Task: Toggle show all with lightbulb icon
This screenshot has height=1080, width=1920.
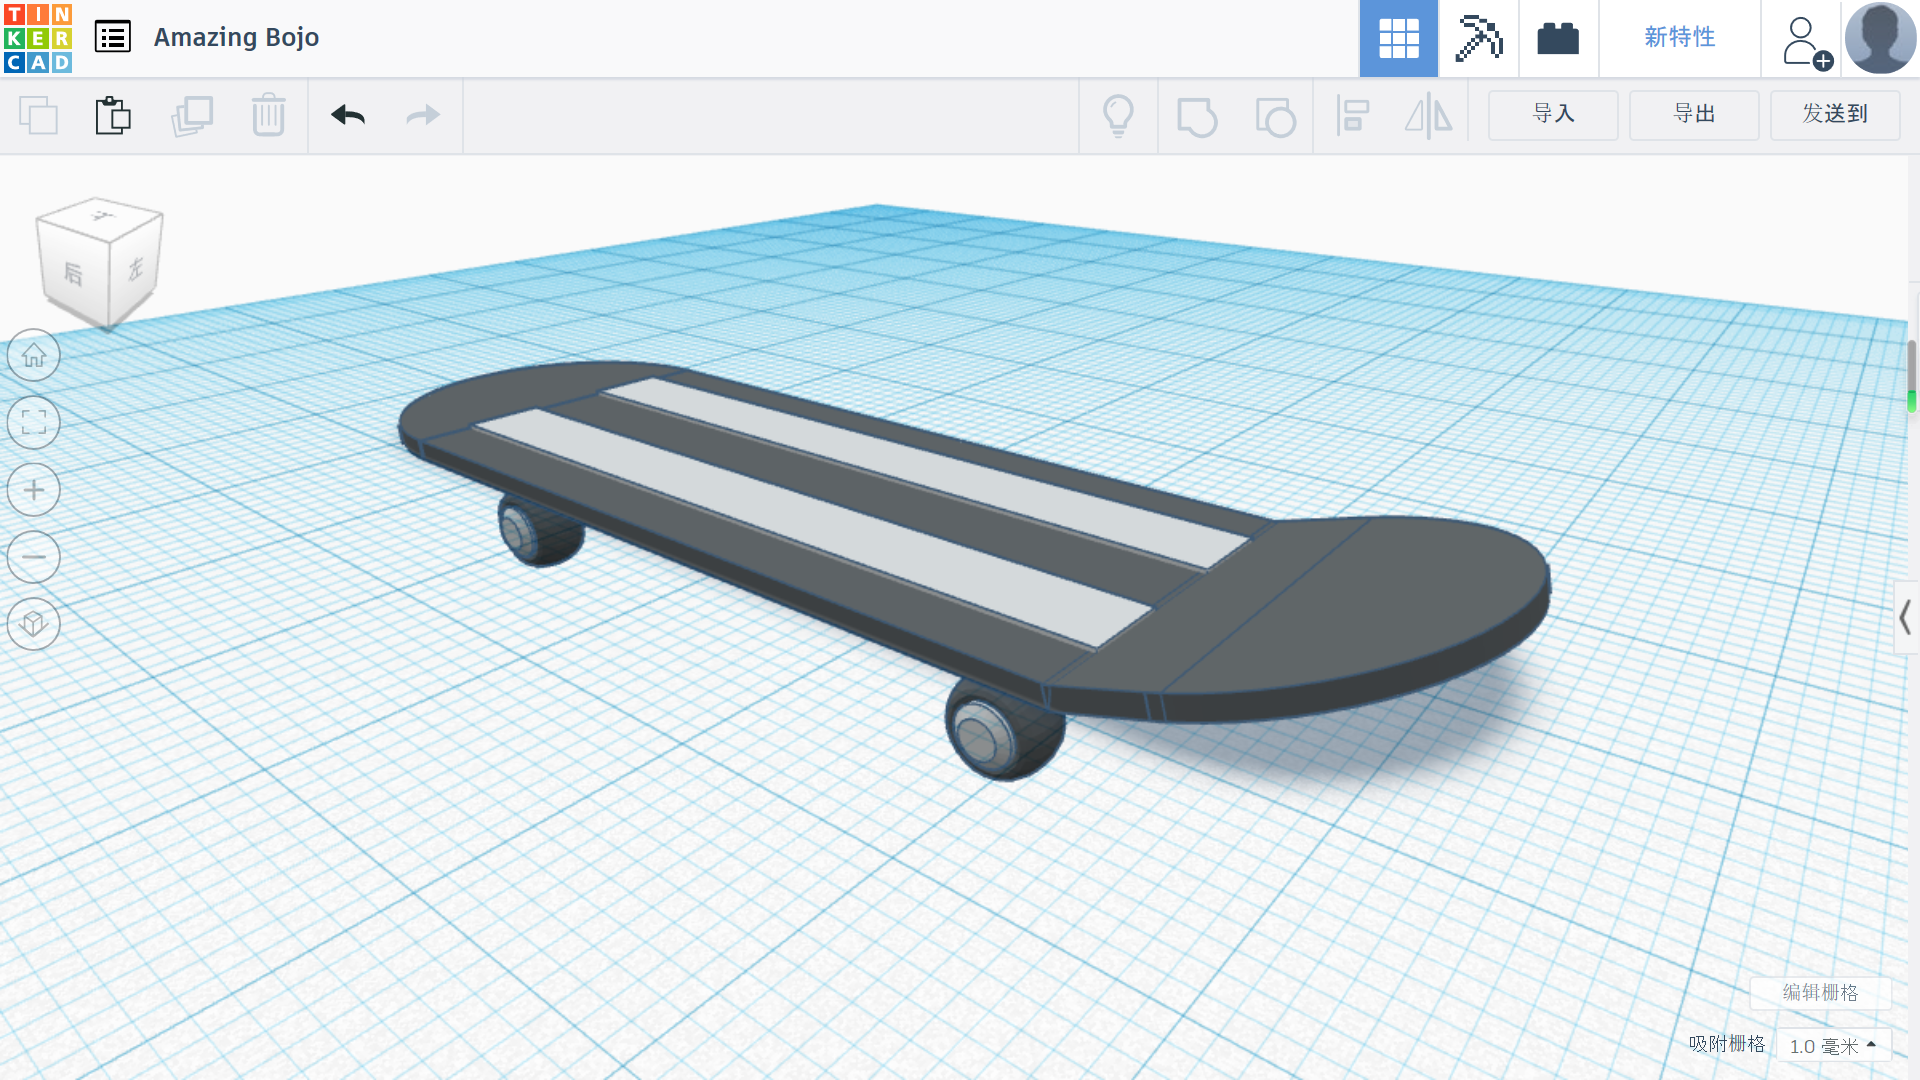Action: [x=1118, y=116]
